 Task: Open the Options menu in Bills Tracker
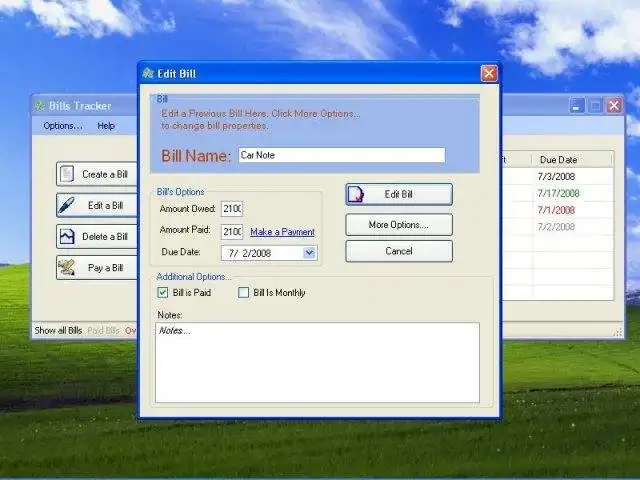coord(63,126)
